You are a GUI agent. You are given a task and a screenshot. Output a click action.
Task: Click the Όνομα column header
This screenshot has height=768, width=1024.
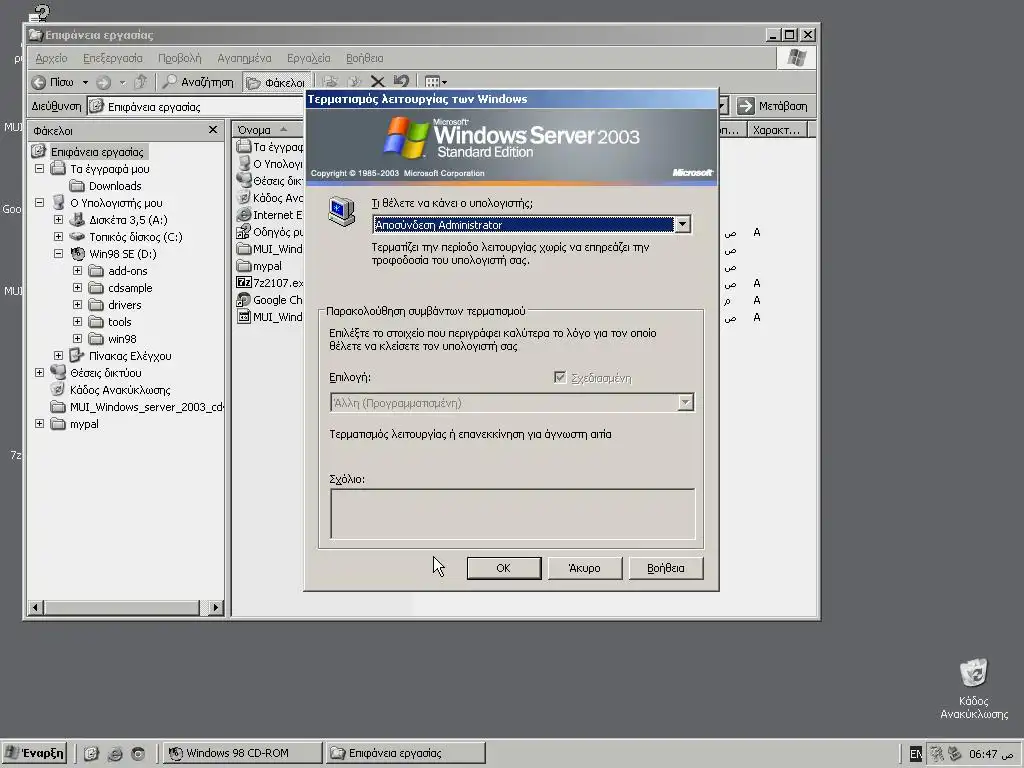268,130
